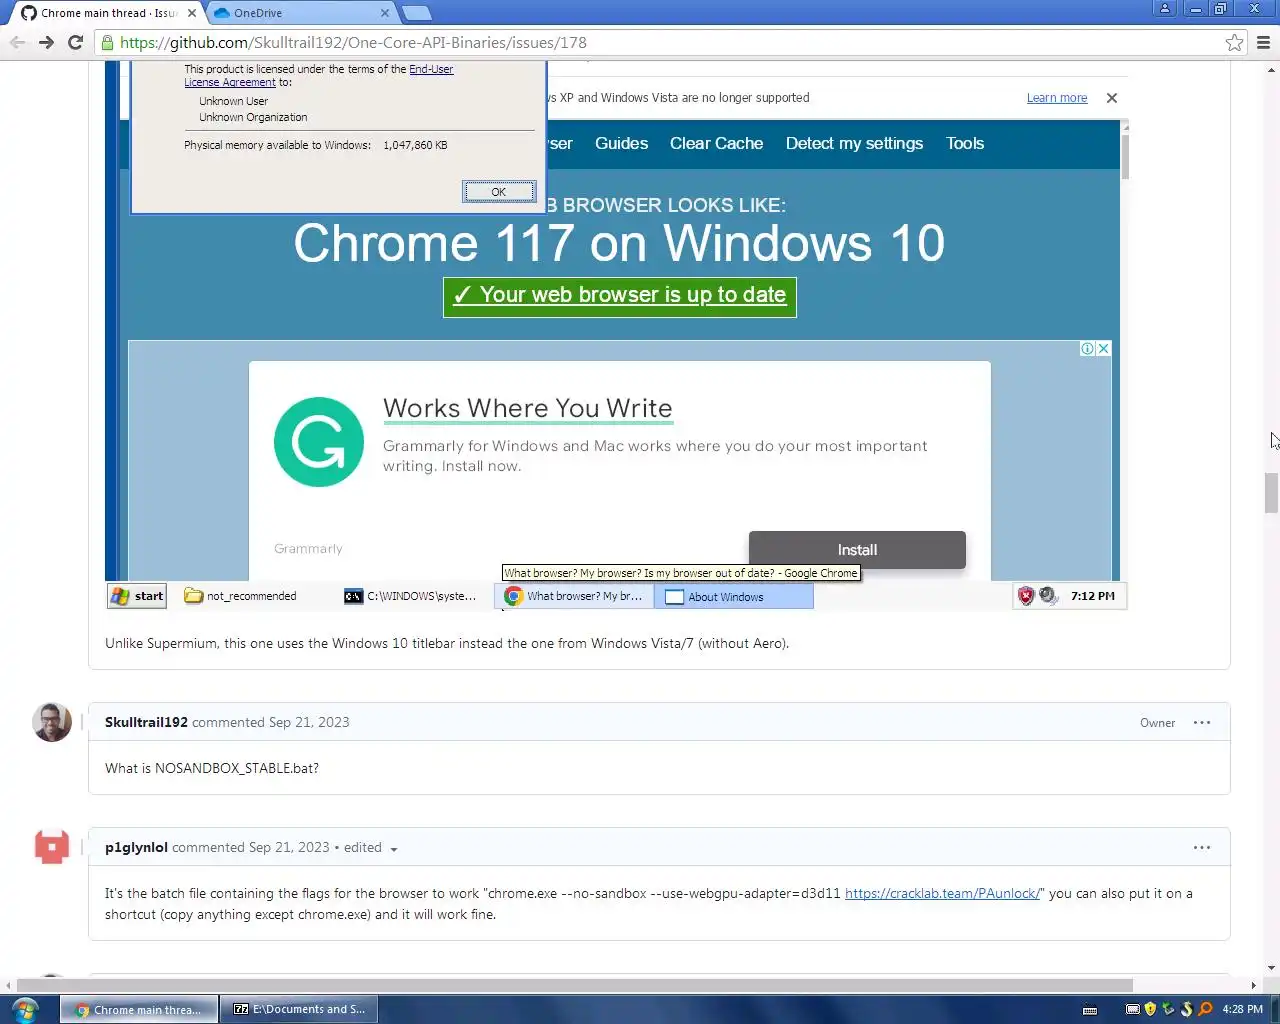Click the on-screen keyboard tray icon
1280x1024 pixels.
(x=1089, y=1009)
